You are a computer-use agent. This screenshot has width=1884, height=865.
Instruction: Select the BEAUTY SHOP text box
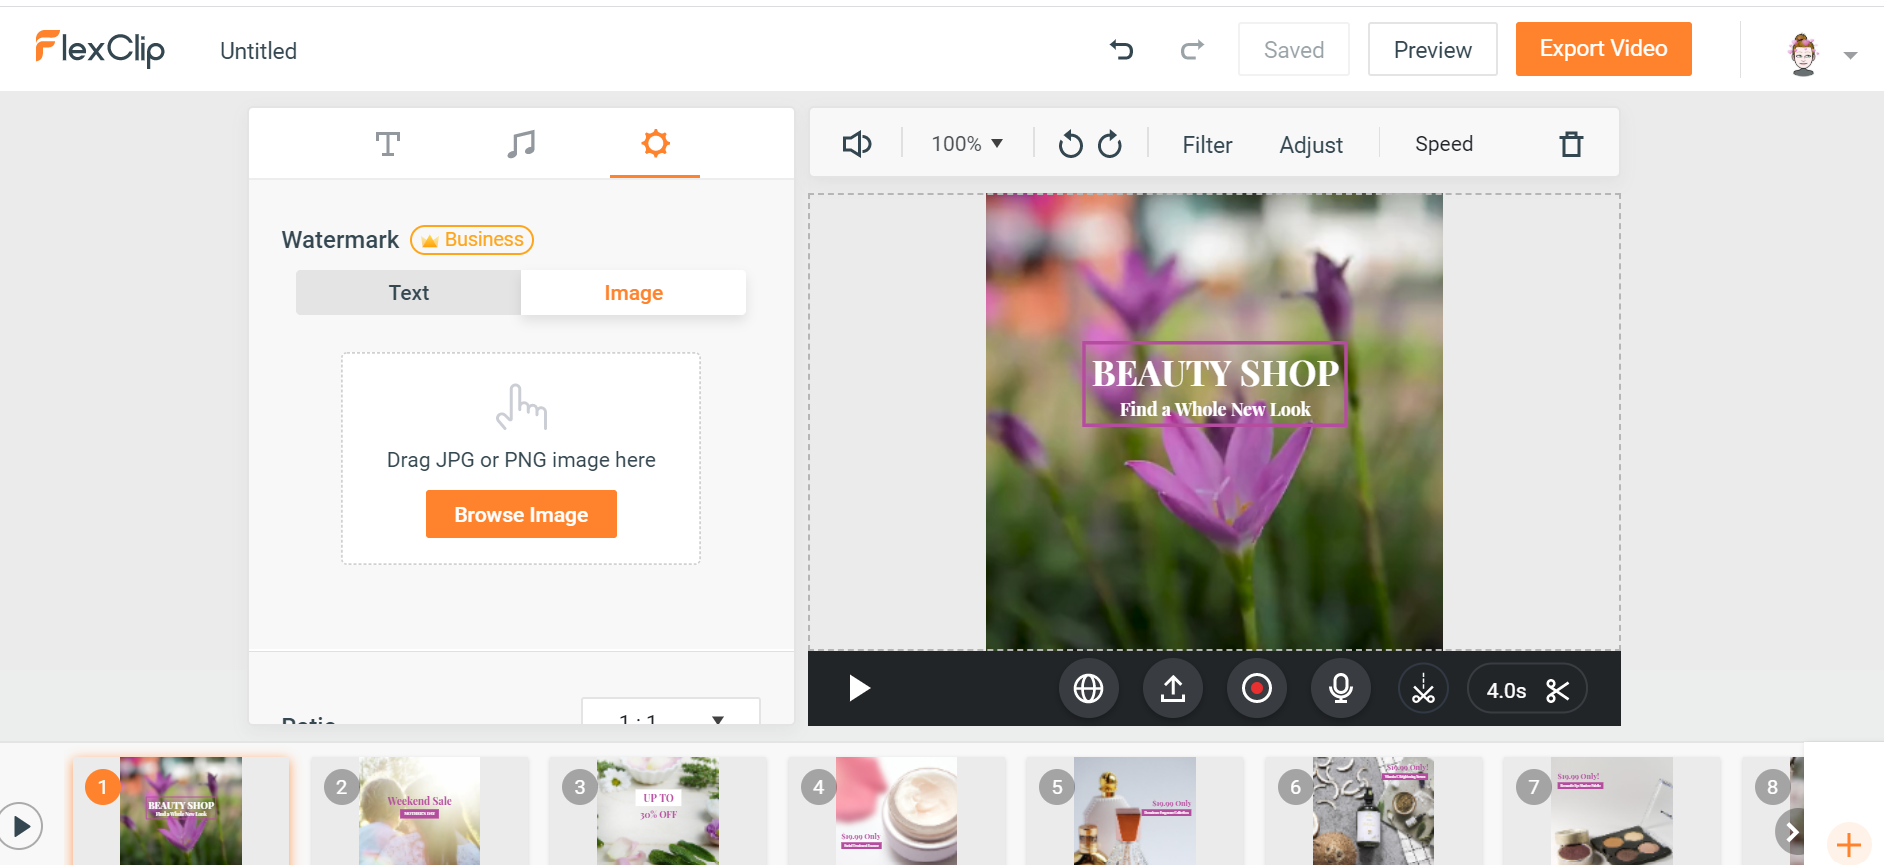pos(1215,385)
